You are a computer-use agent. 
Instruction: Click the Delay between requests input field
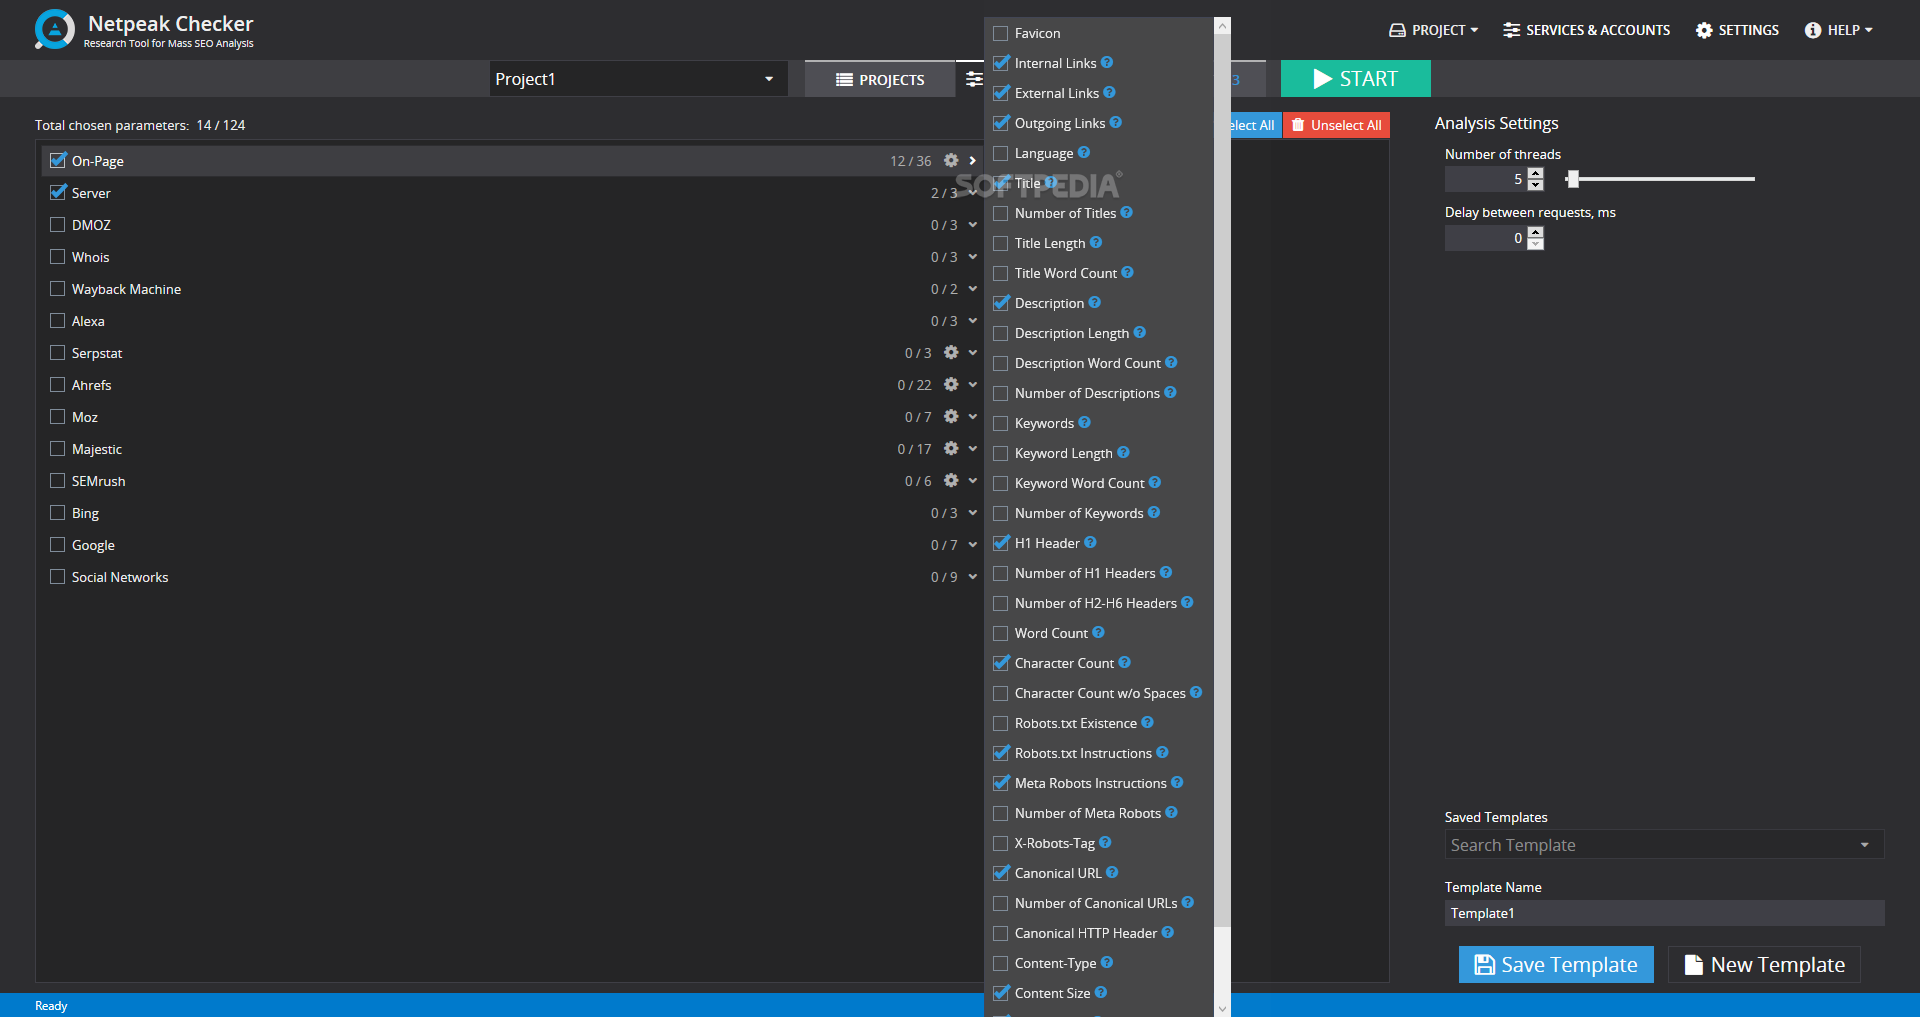(x=1486, y=238)
